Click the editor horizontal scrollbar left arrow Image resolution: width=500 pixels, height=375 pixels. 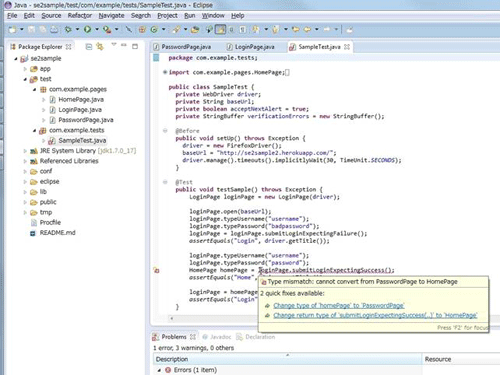click(172, 318)
